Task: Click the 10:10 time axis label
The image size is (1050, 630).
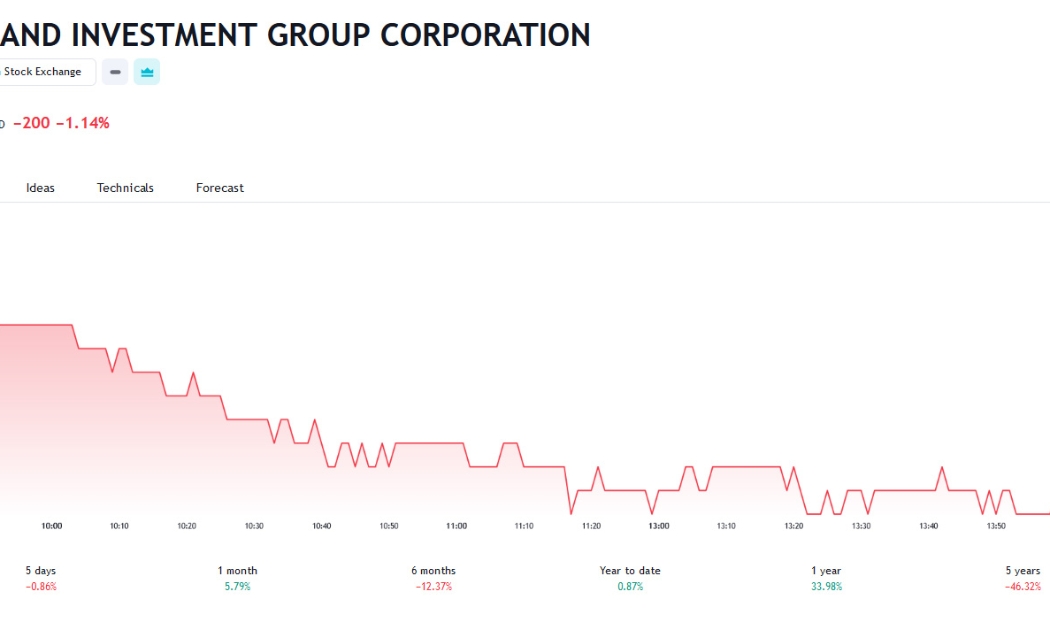Action: [x=119, y=526]
